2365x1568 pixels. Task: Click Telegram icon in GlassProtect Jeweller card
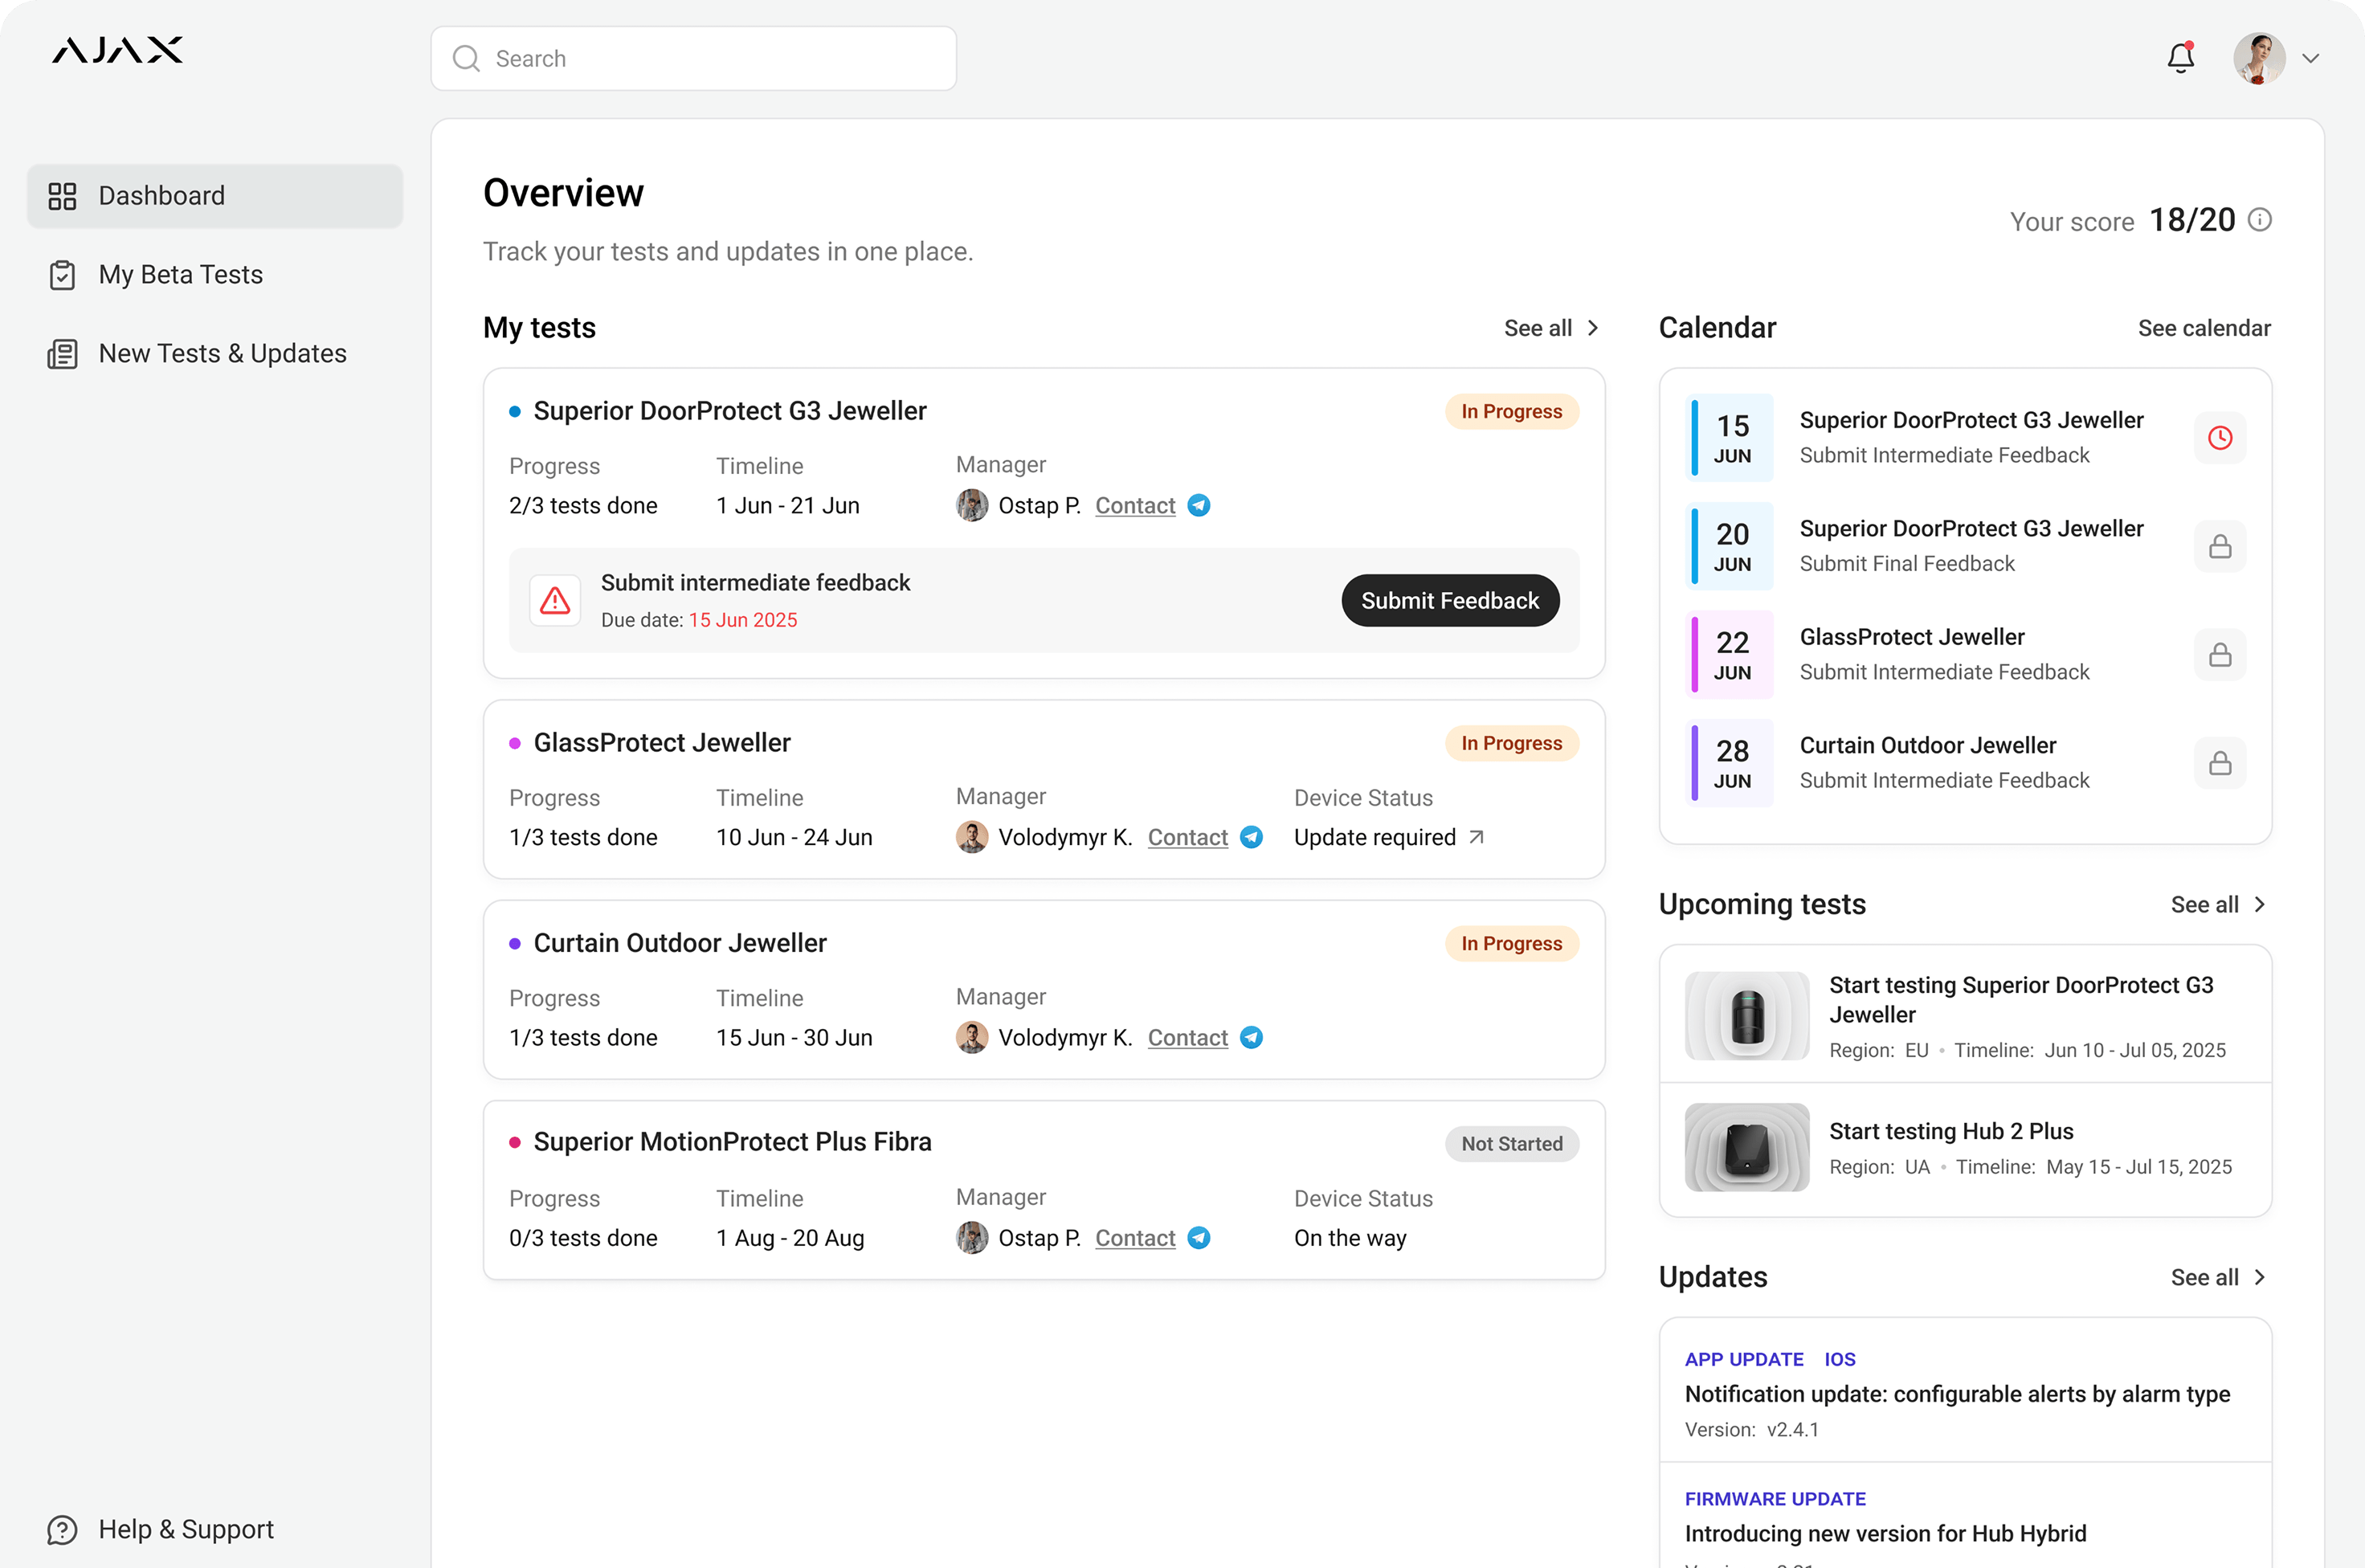click(x=1251, y=838)
